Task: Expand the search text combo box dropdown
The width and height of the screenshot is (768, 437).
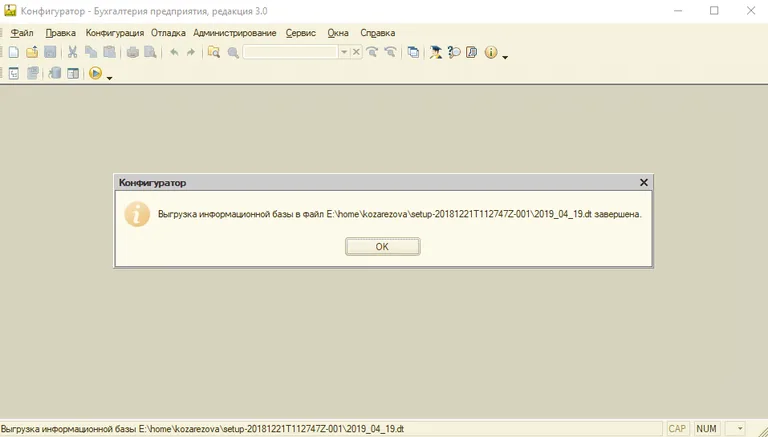Action: coord(344,52)
